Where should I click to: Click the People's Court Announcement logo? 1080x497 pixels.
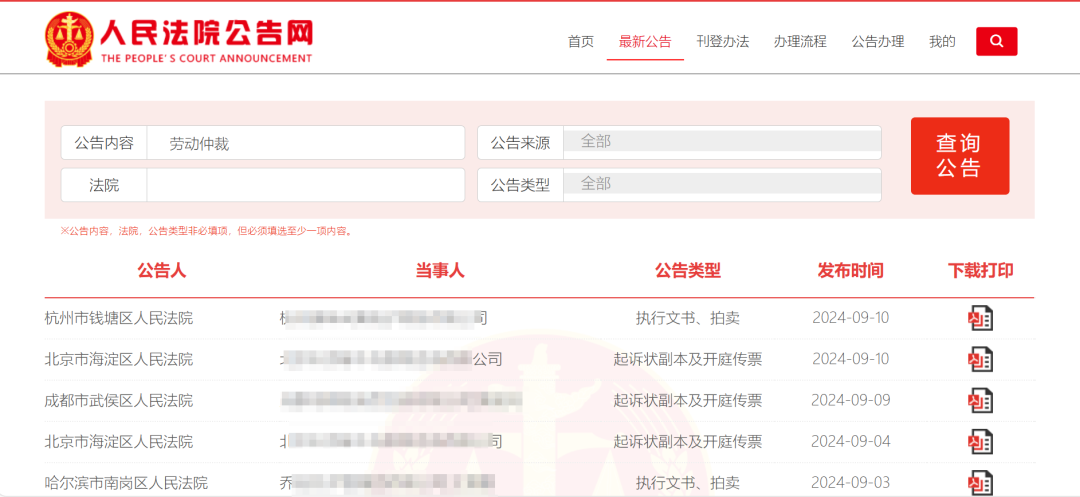[179, 39]
